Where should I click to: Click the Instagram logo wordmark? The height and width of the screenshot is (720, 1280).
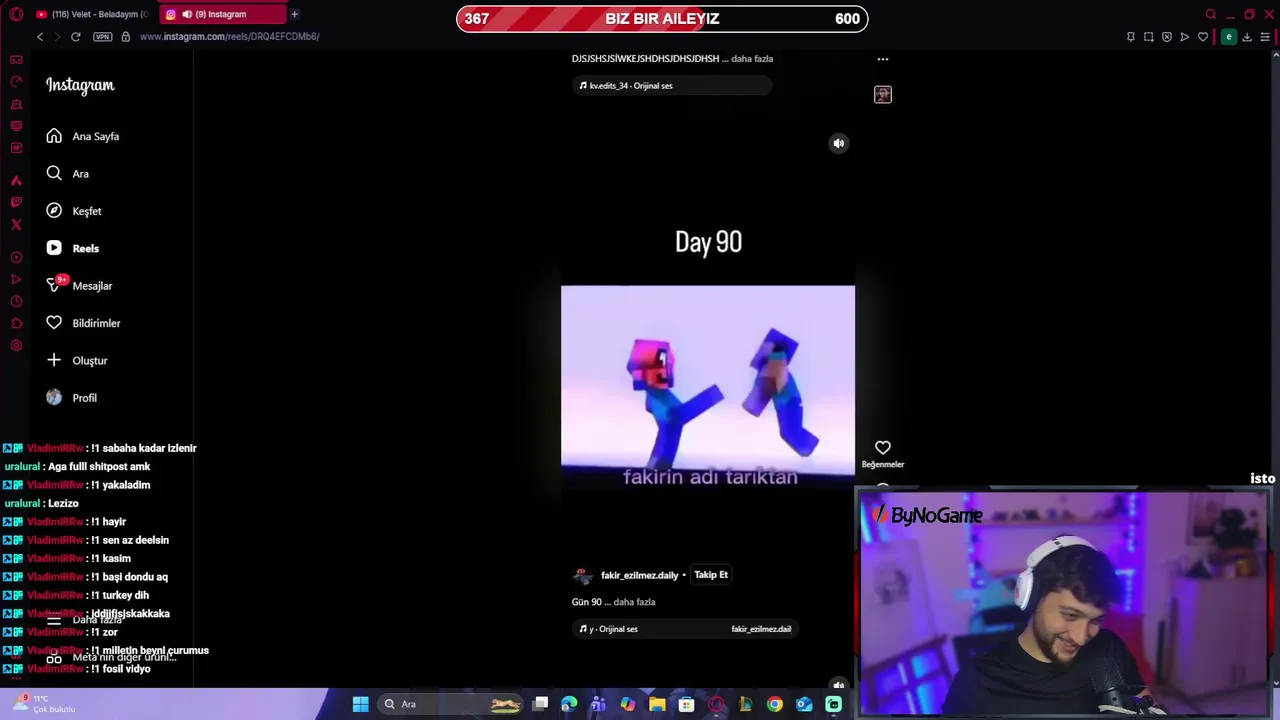pyautogui.click(x=80, y=85)
